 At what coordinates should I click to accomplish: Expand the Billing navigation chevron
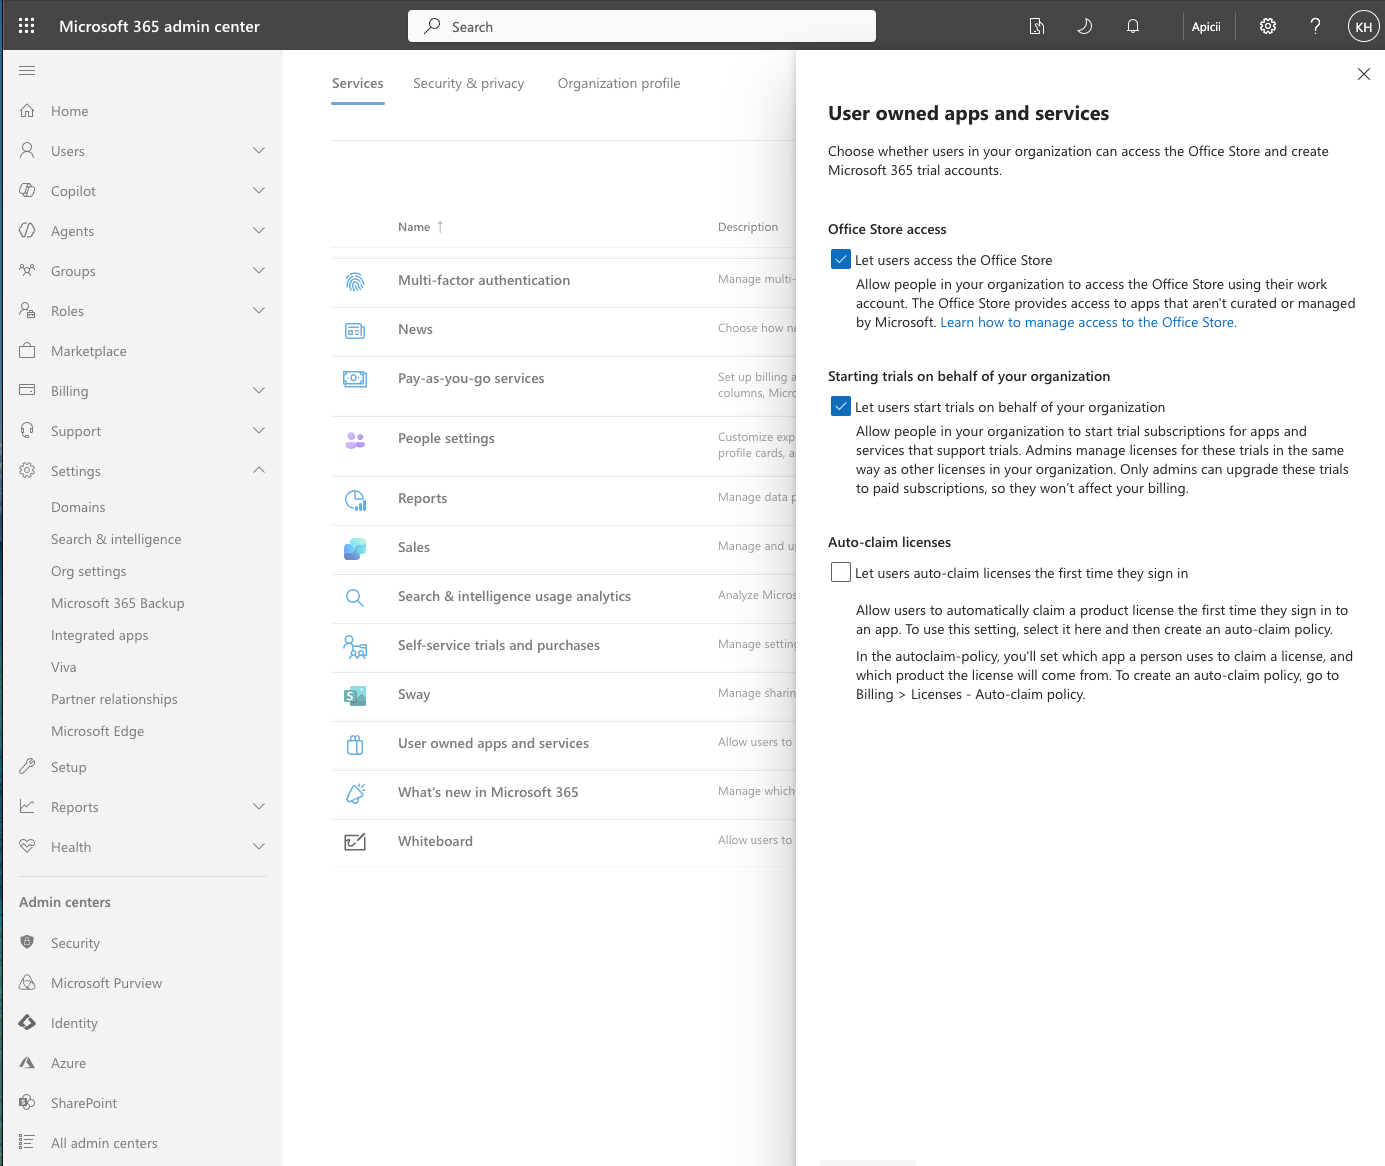(259, 390)
